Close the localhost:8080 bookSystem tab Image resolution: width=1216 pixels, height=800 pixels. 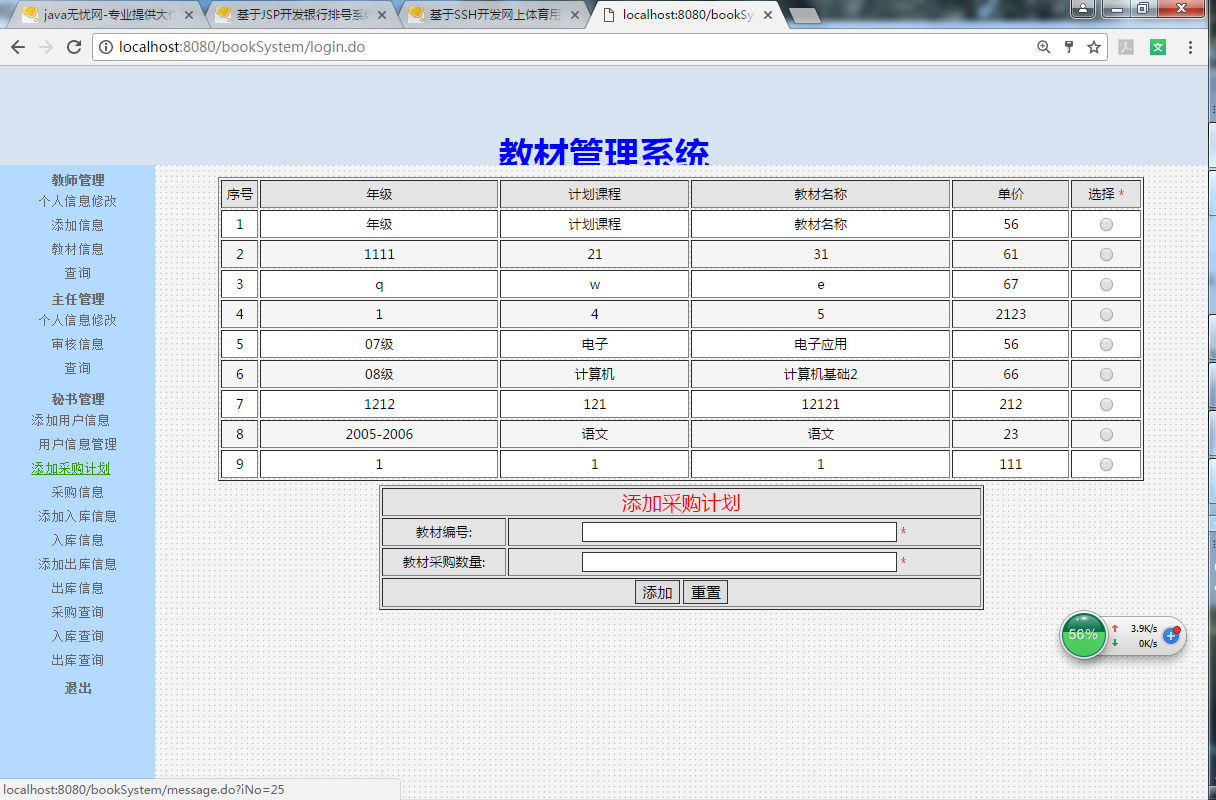click(x=768, y=15)
